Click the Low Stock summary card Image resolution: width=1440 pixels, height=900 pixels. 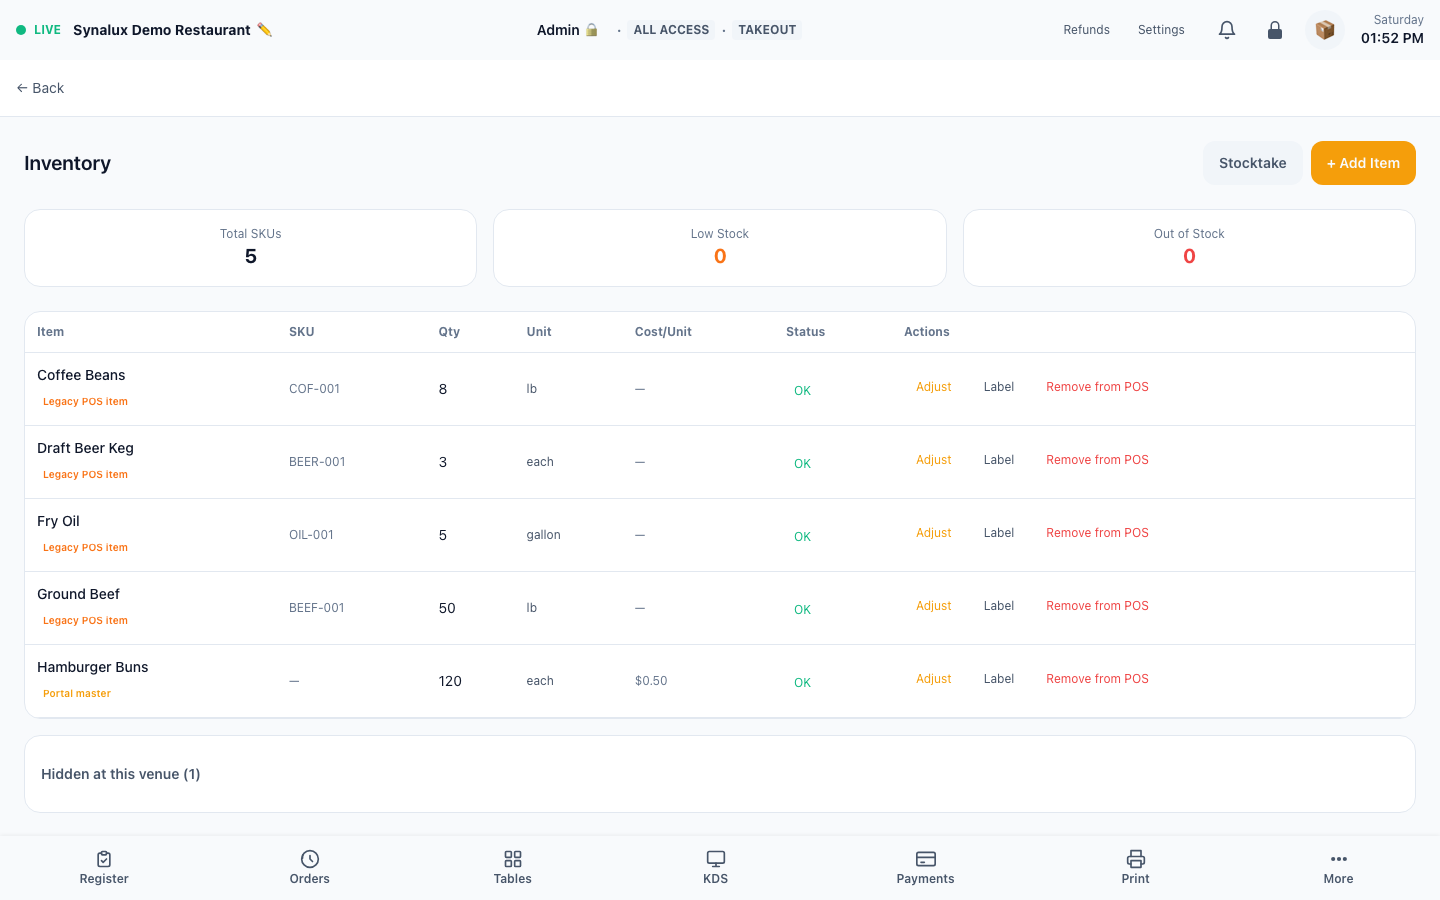tap(720, 248)
